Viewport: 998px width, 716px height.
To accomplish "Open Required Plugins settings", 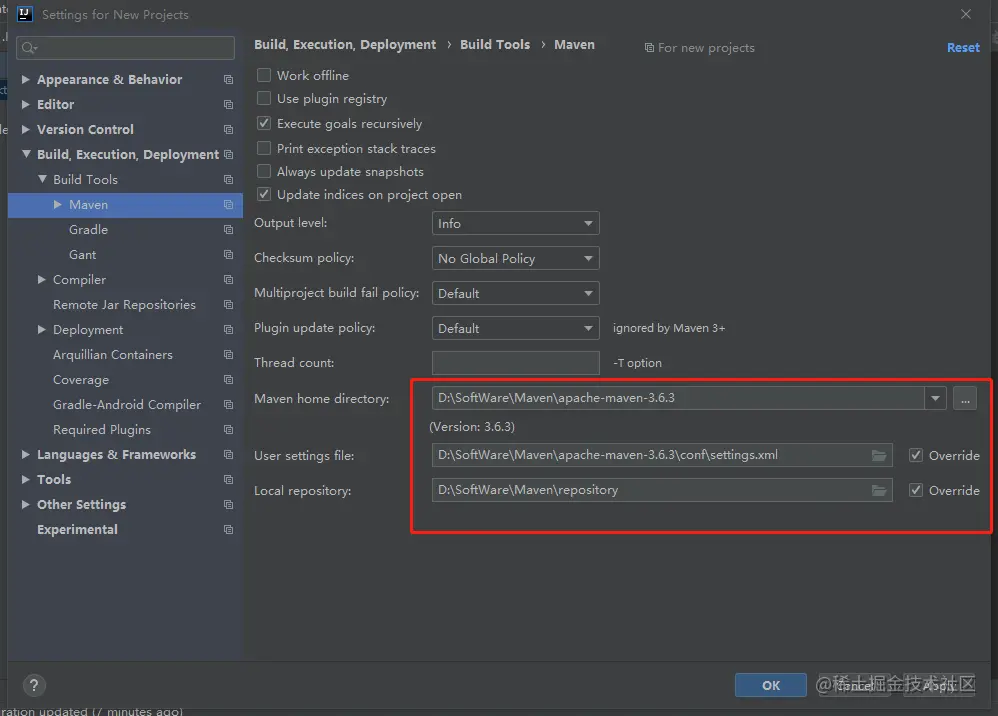I will 102,430.
